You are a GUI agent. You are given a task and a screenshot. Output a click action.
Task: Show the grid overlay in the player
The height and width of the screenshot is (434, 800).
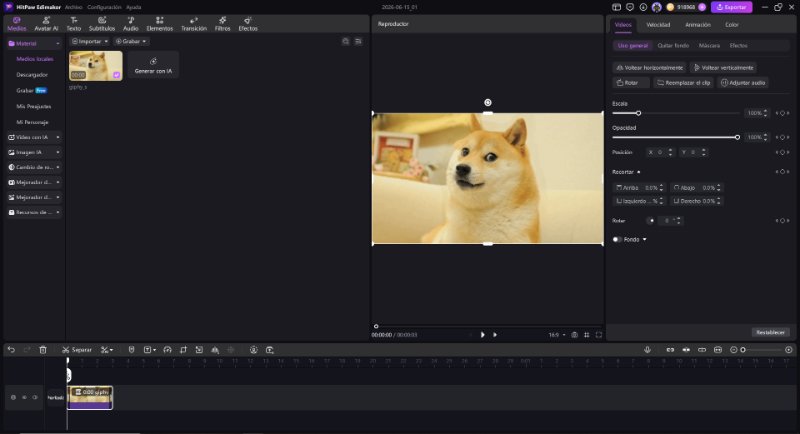click(587, 335)
